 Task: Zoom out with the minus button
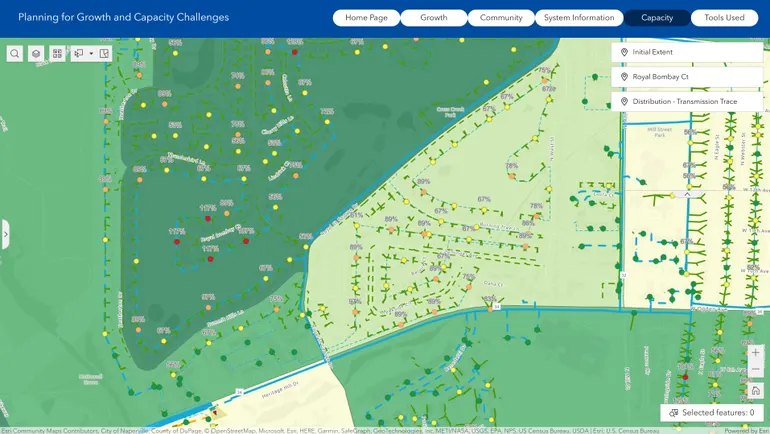coord(755,369)
